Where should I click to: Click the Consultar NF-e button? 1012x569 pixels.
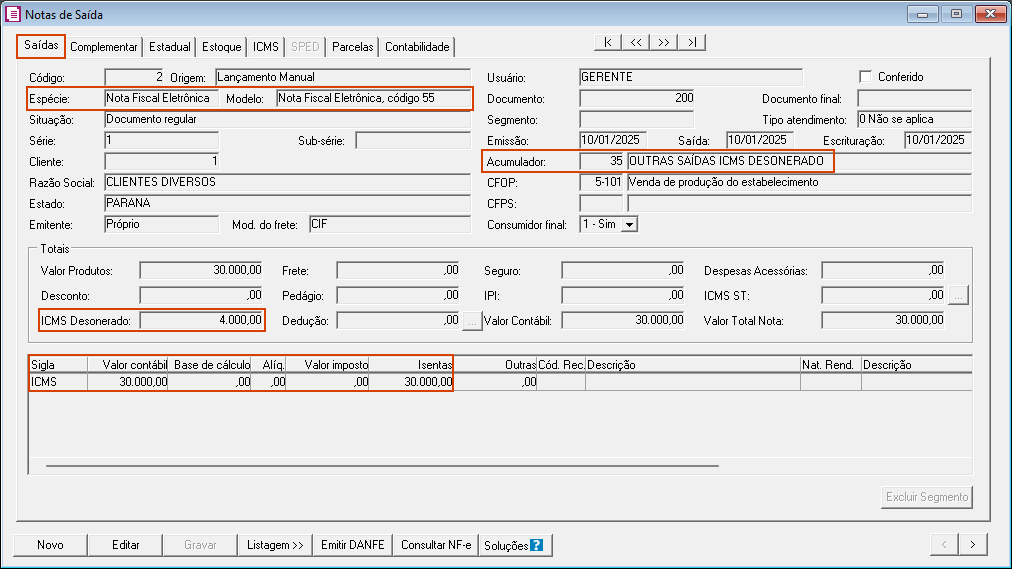point(435,545)
